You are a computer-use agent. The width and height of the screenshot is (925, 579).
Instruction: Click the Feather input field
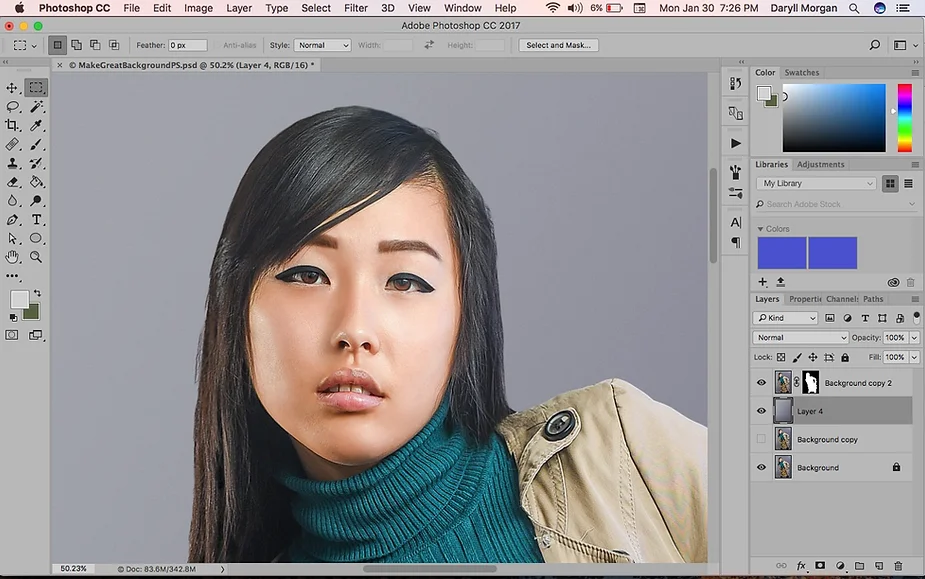click(x=188, y=45)
